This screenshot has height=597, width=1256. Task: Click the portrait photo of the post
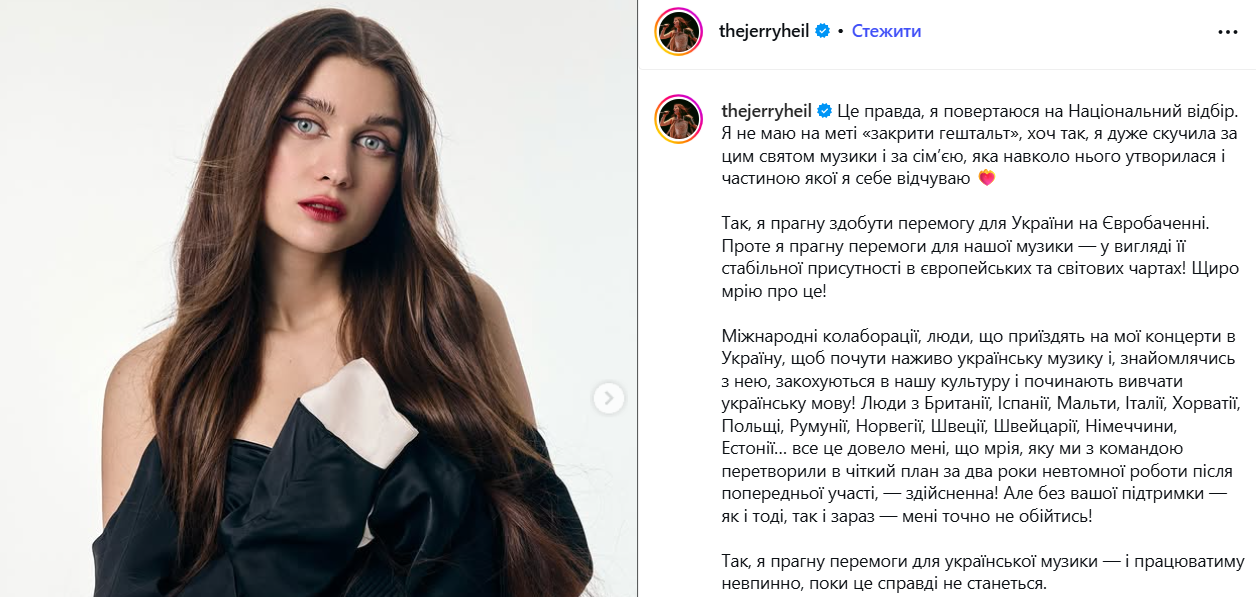click(x=318, y=298)
